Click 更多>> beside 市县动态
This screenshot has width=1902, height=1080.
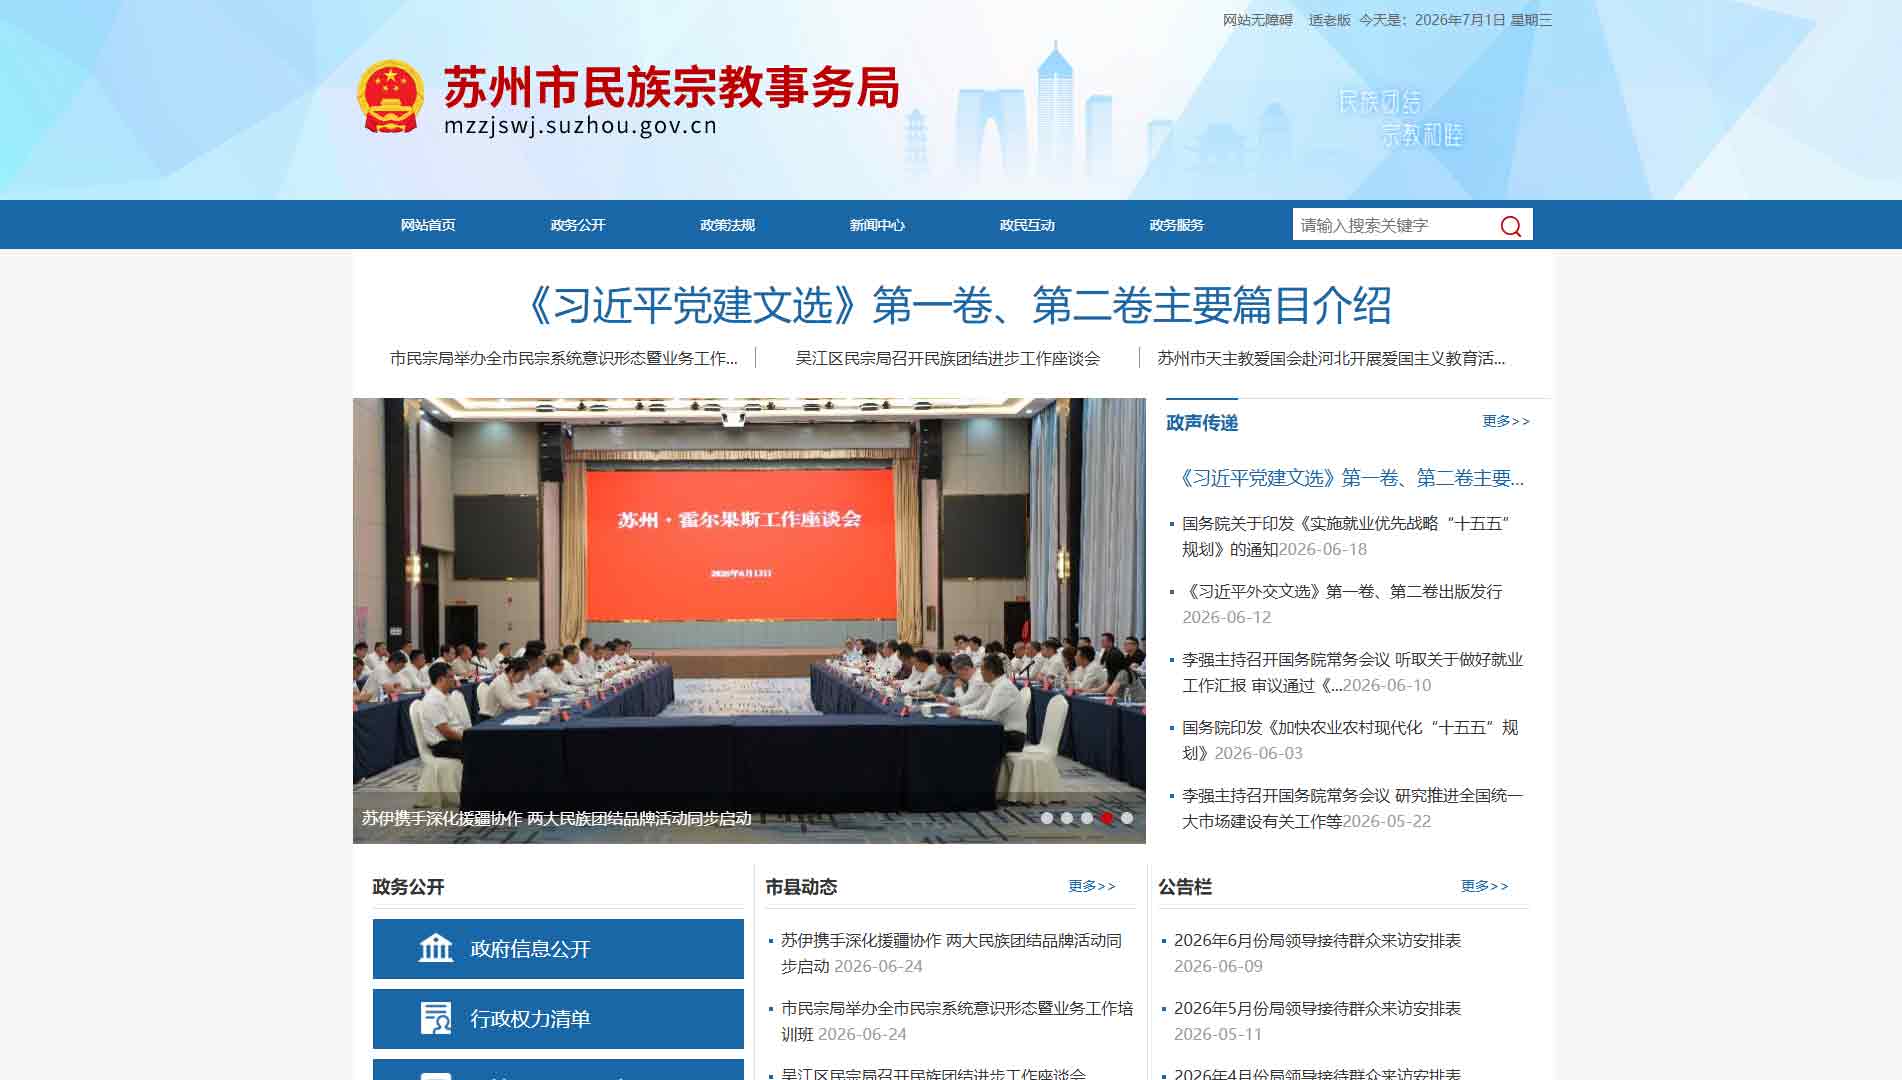1092,886
